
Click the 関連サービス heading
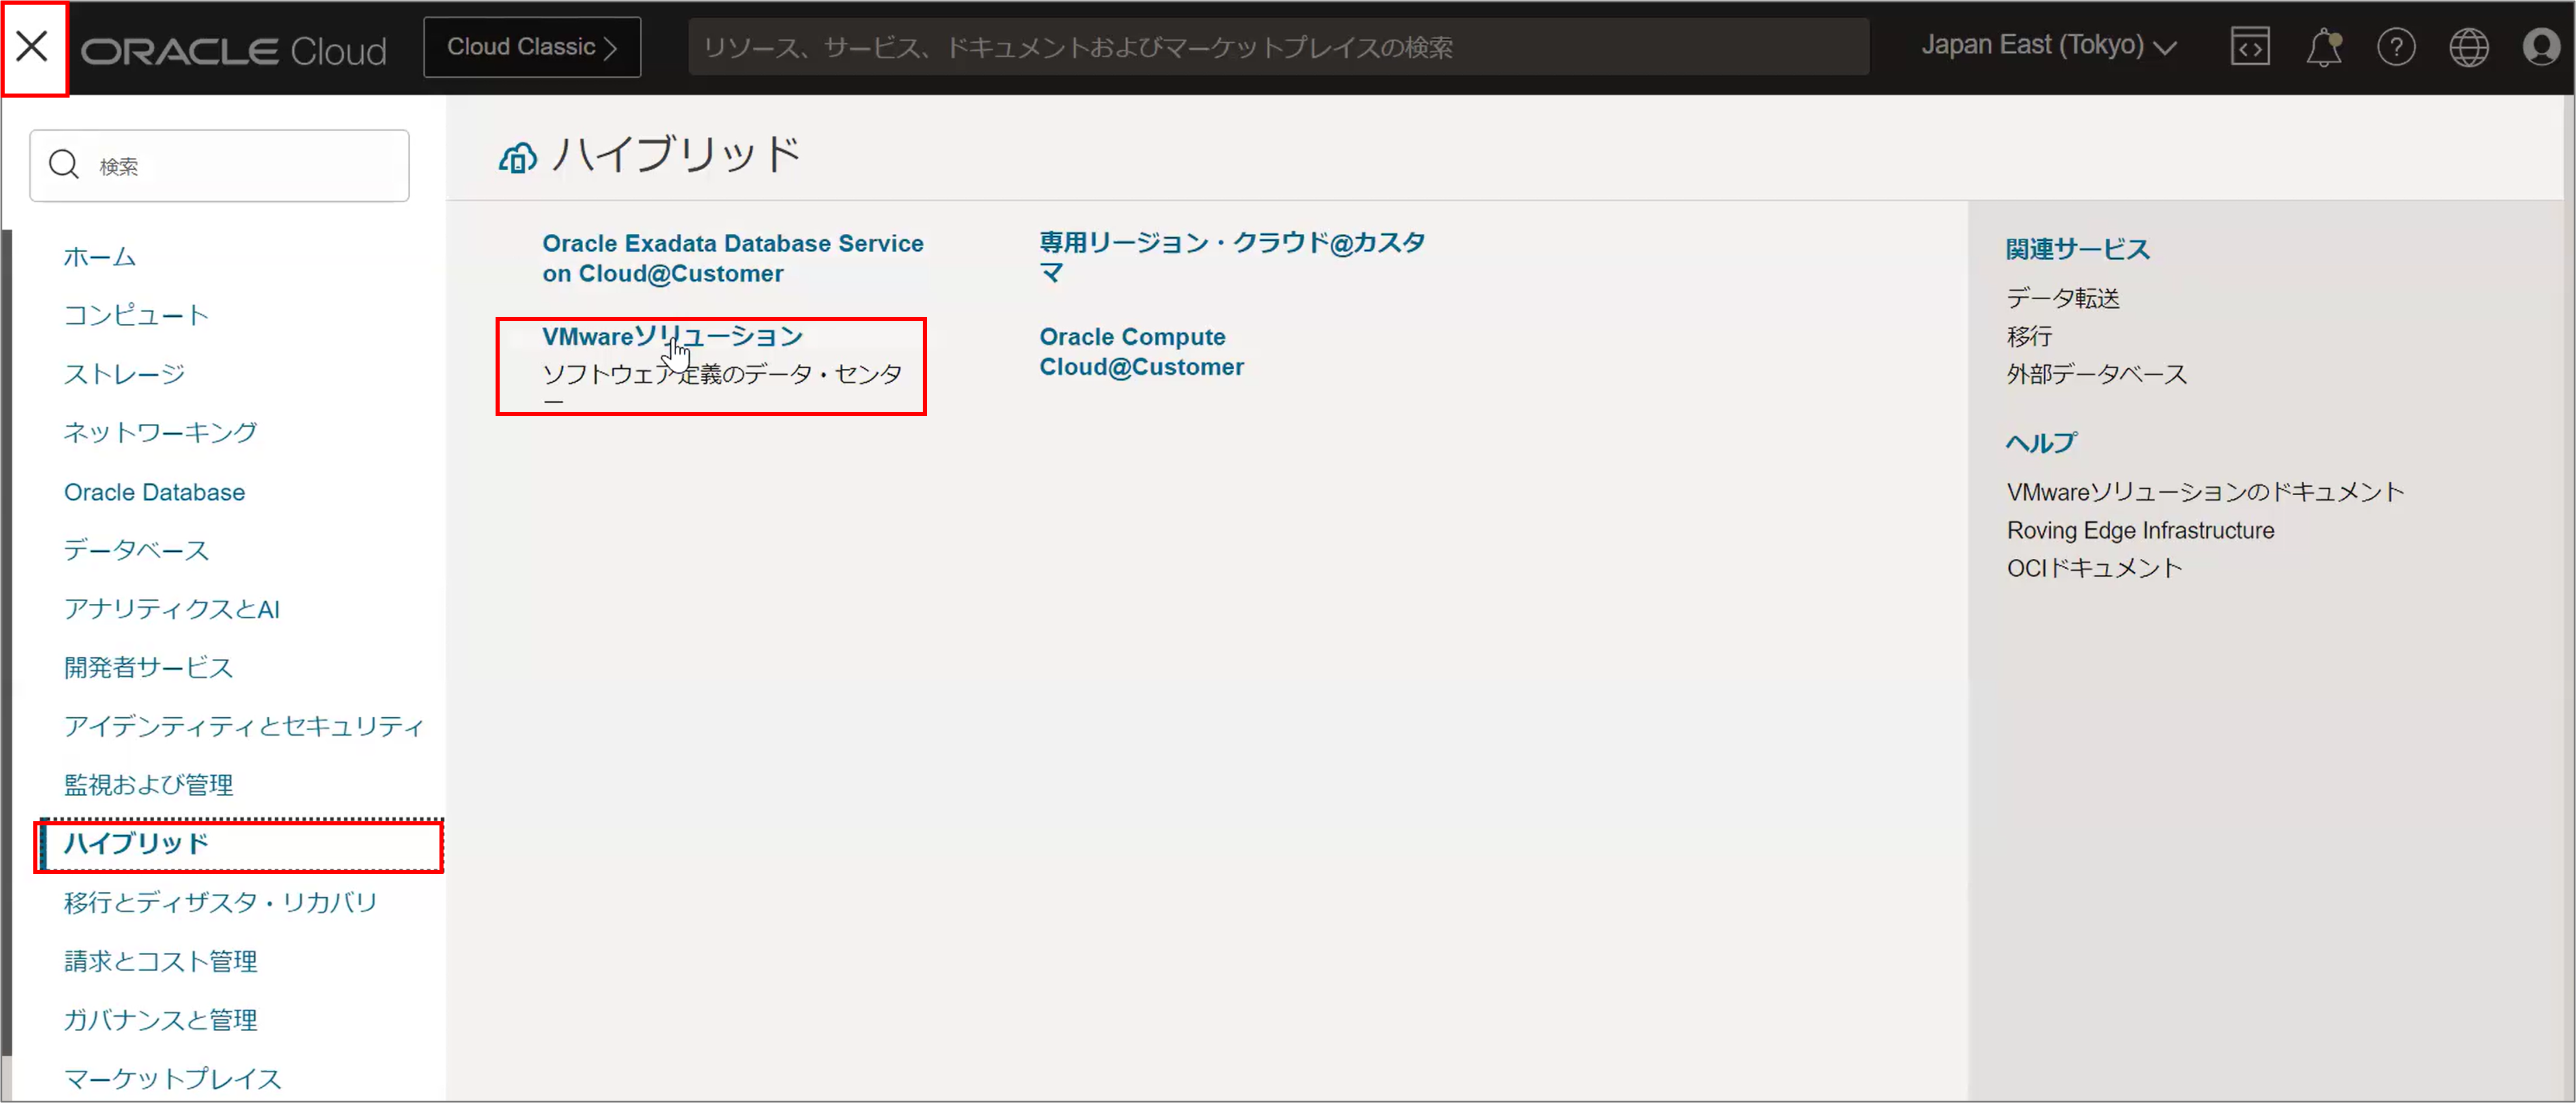click(2077, 249)
